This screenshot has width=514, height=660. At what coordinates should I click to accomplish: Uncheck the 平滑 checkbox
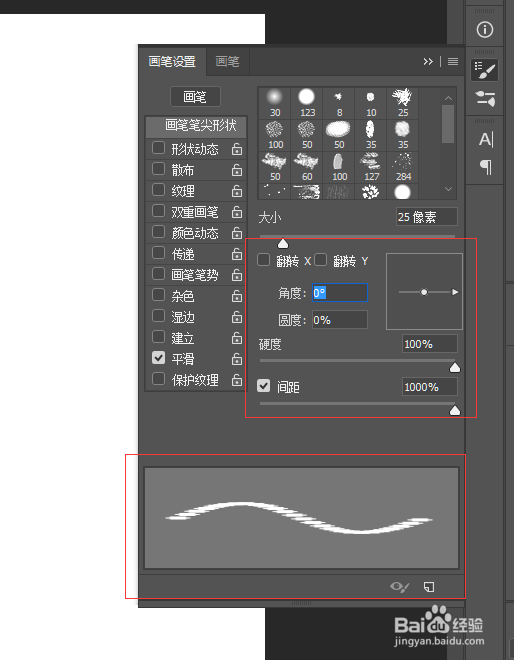pyautogui.click(x=158, y=358)
